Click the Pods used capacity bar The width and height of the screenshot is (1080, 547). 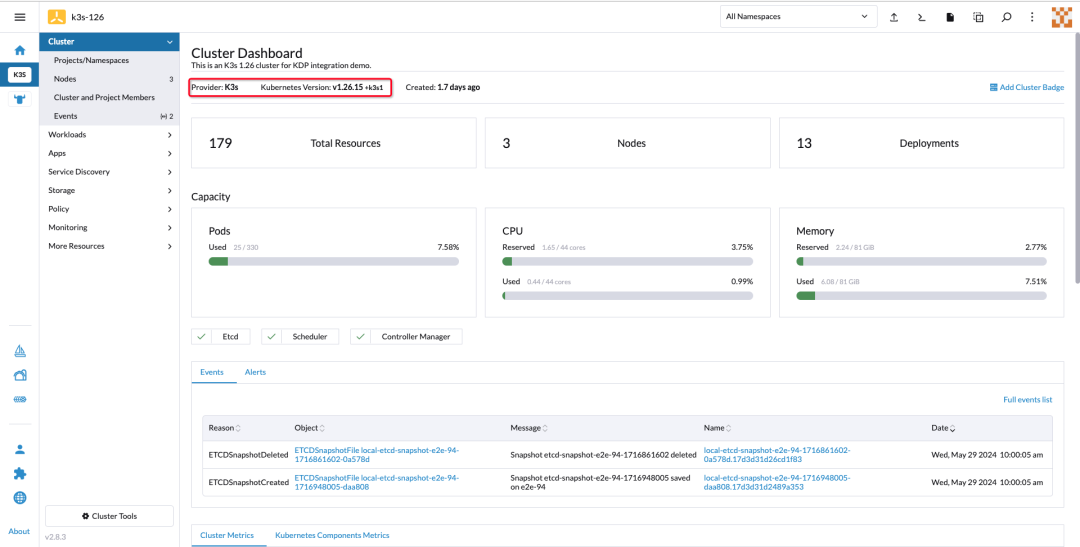333,261
